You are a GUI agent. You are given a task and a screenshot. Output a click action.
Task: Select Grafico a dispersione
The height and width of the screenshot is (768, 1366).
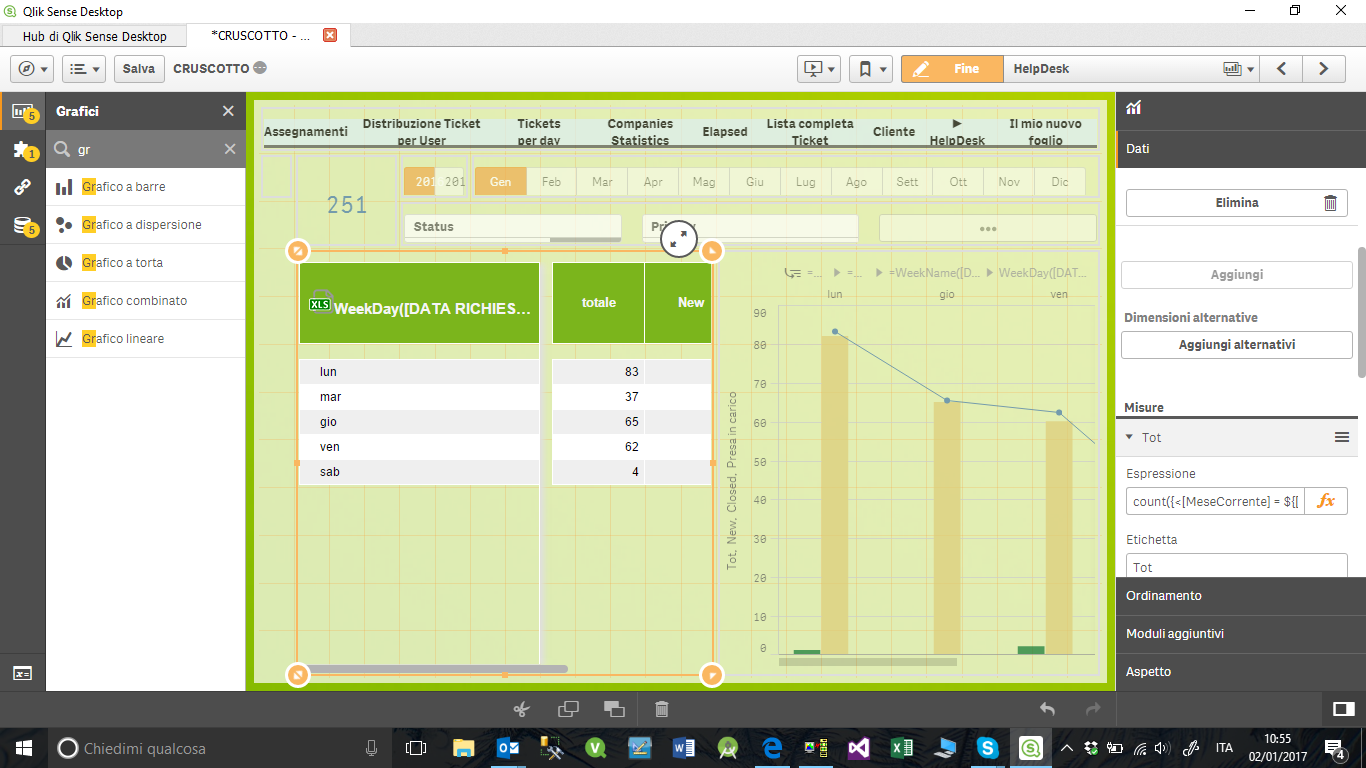pyautogui.click(x=145, y=225)
